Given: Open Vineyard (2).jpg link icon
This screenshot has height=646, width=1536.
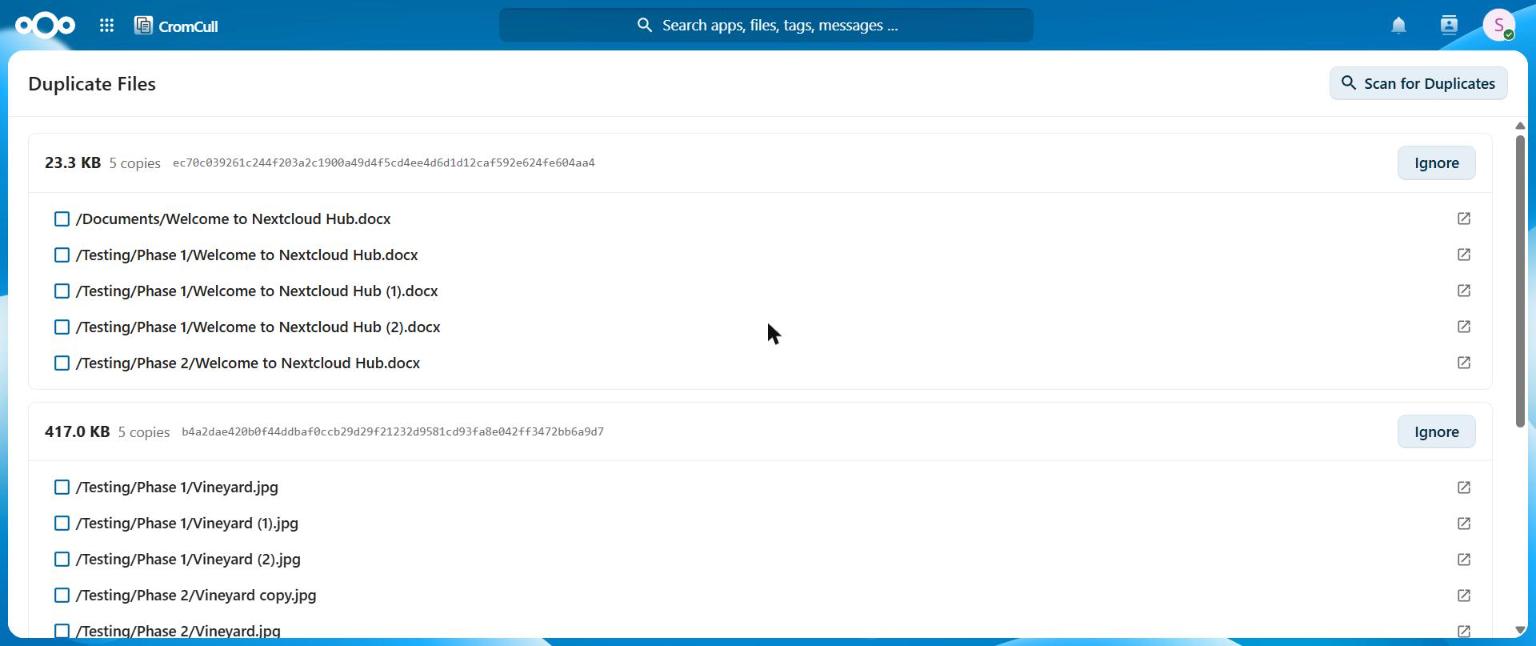Looking at the screenshot, I should pos(1464,559).
